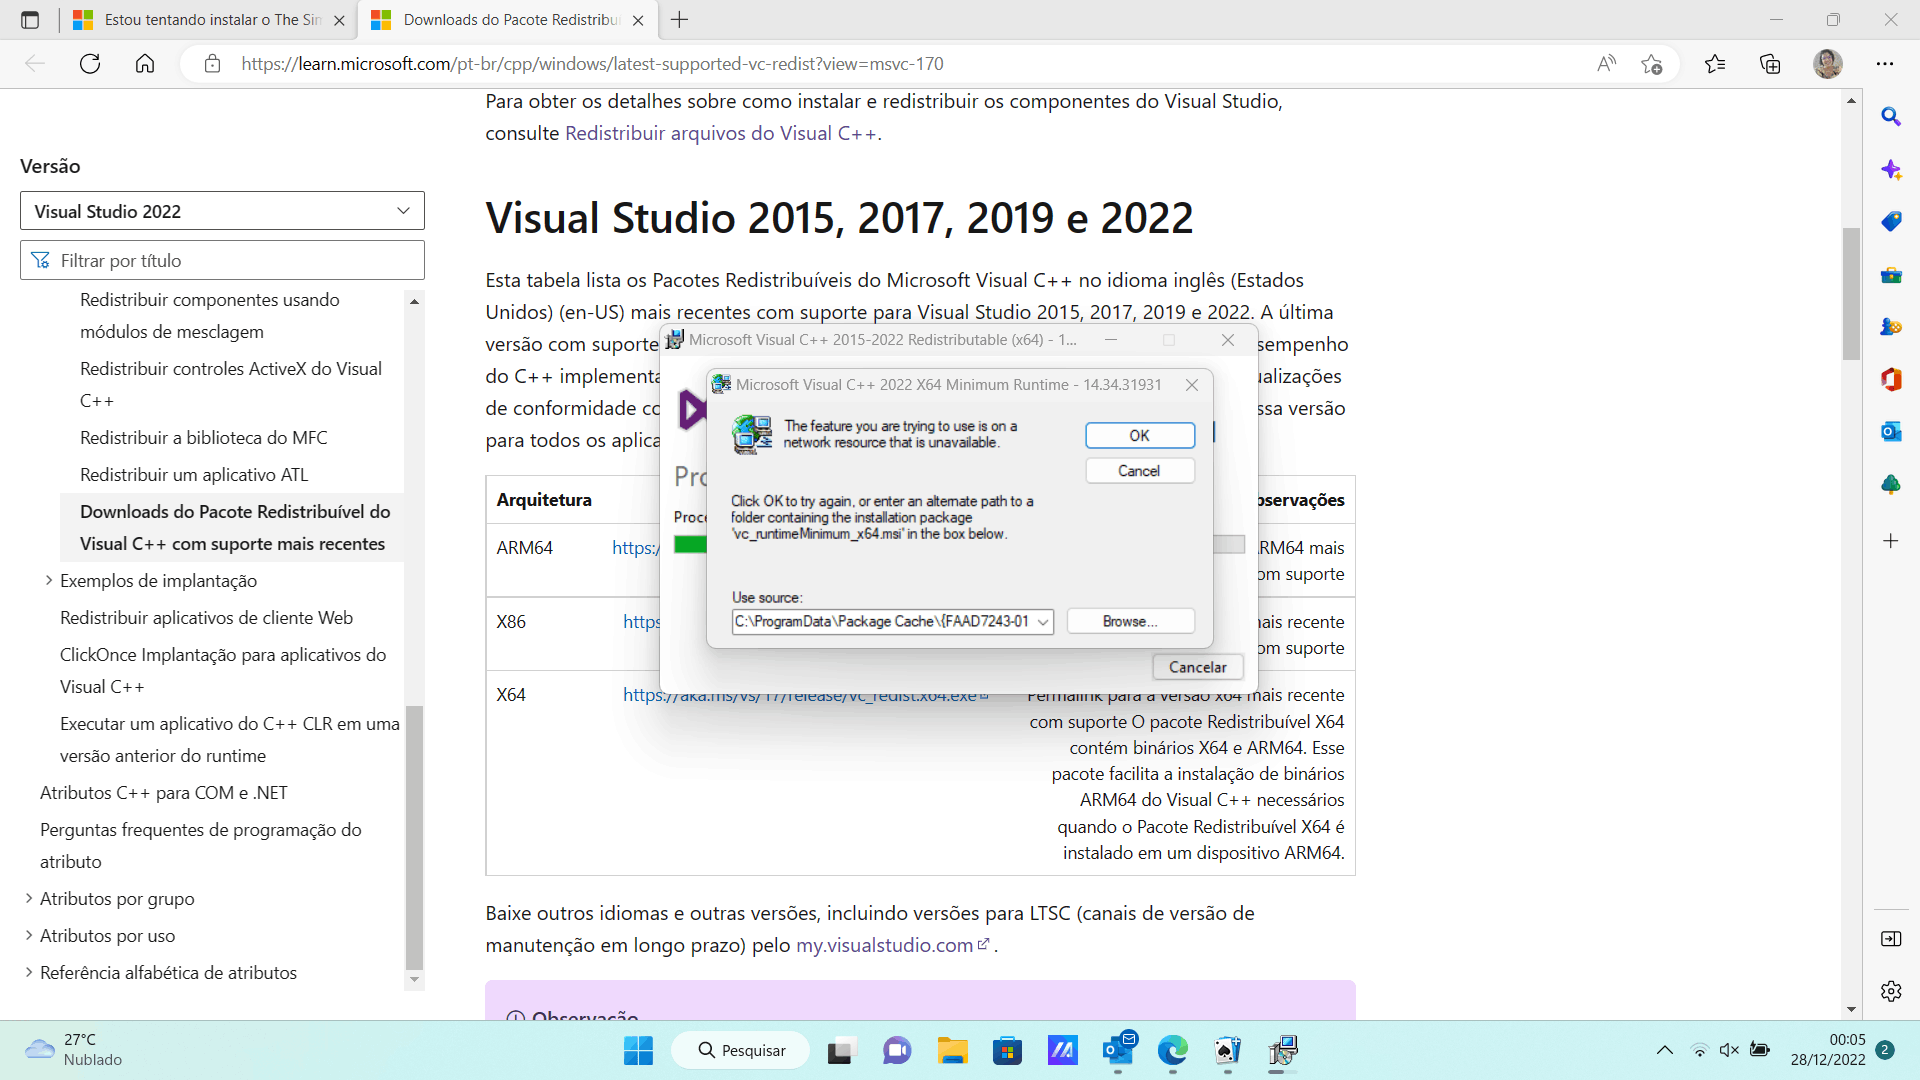The width and height of the screenshot is (1920, 1080).
Task: Open File Explorer from taskbar
Action: coord(952,1050)
